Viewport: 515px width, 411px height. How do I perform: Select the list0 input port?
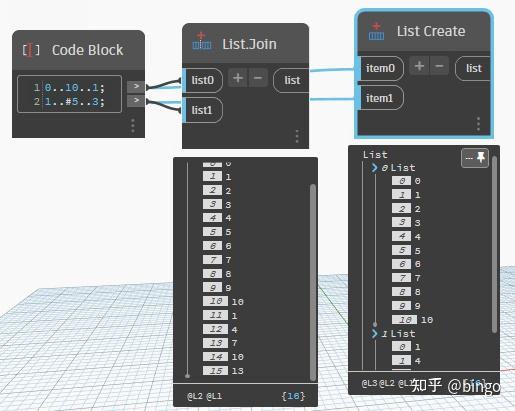(202, 80)
